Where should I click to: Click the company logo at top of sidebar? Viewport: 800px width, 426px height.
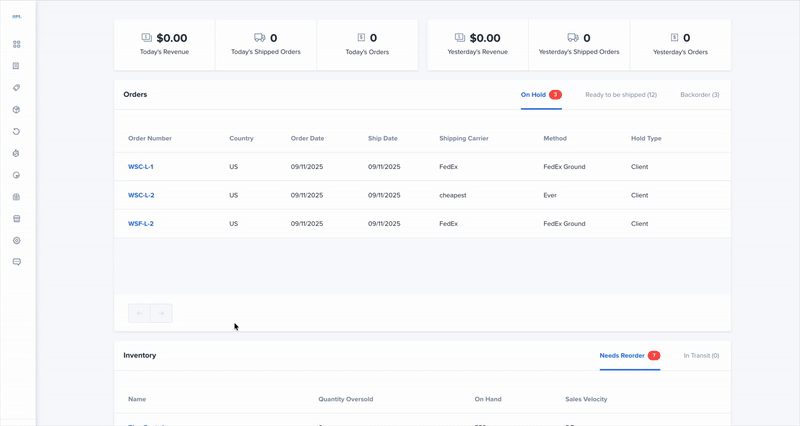(16, 16)
